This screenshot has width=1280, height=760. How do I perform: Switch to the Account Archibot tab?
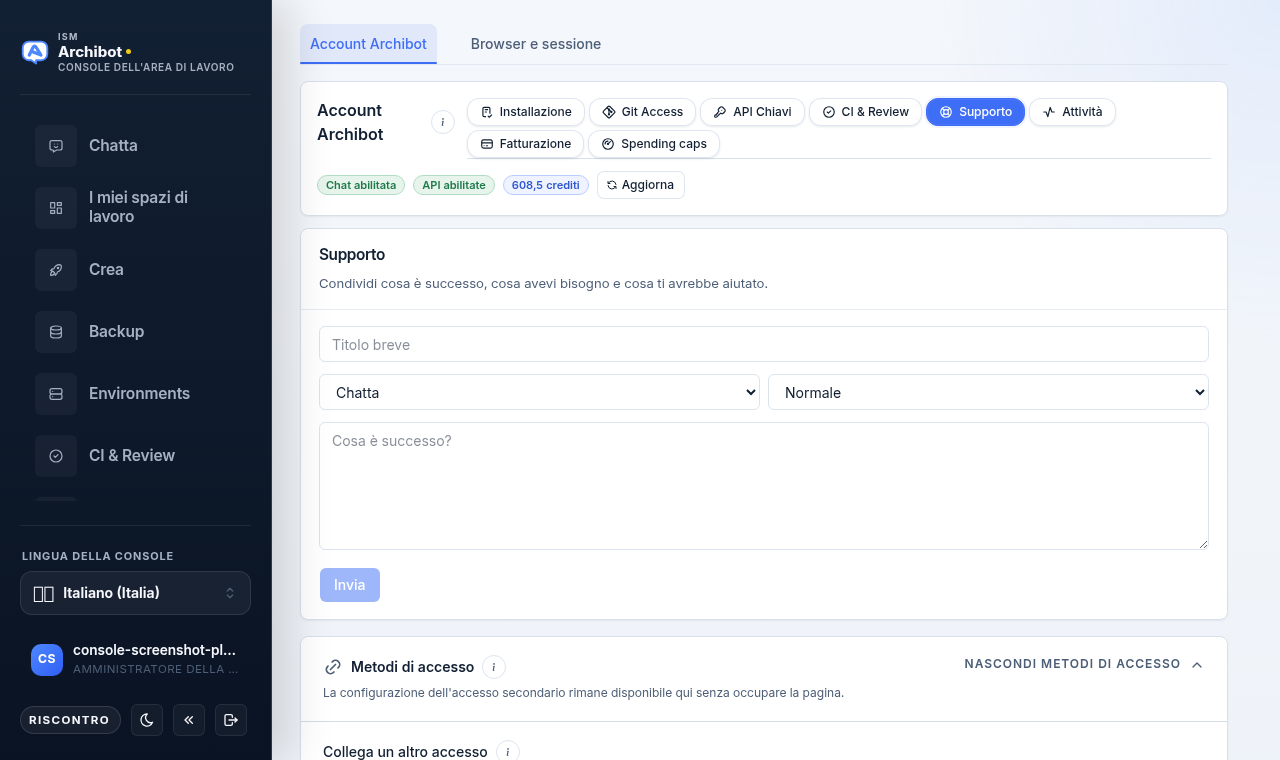368,44
